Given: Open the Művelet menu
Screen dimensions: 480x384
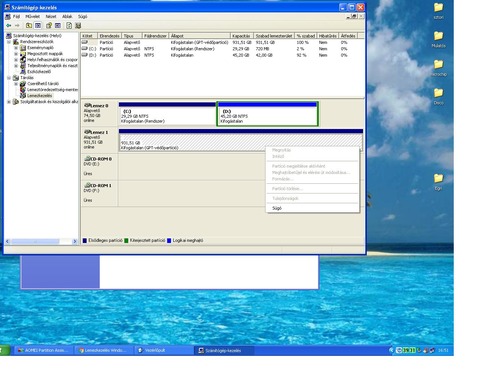Looking at the screenshot, I should [32, 16].
